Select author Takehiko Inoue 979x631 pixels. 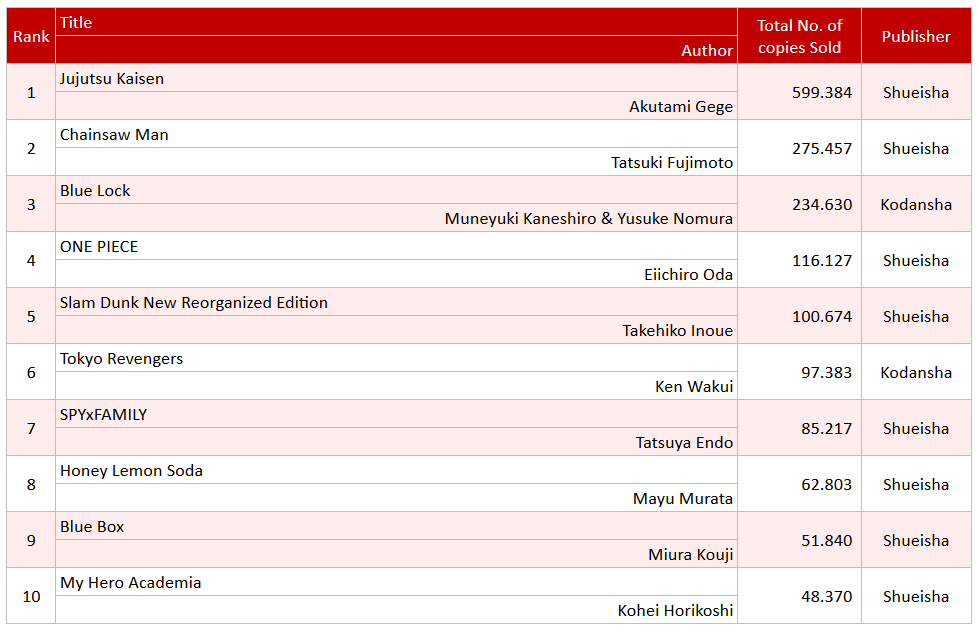(x=677, y=331)
